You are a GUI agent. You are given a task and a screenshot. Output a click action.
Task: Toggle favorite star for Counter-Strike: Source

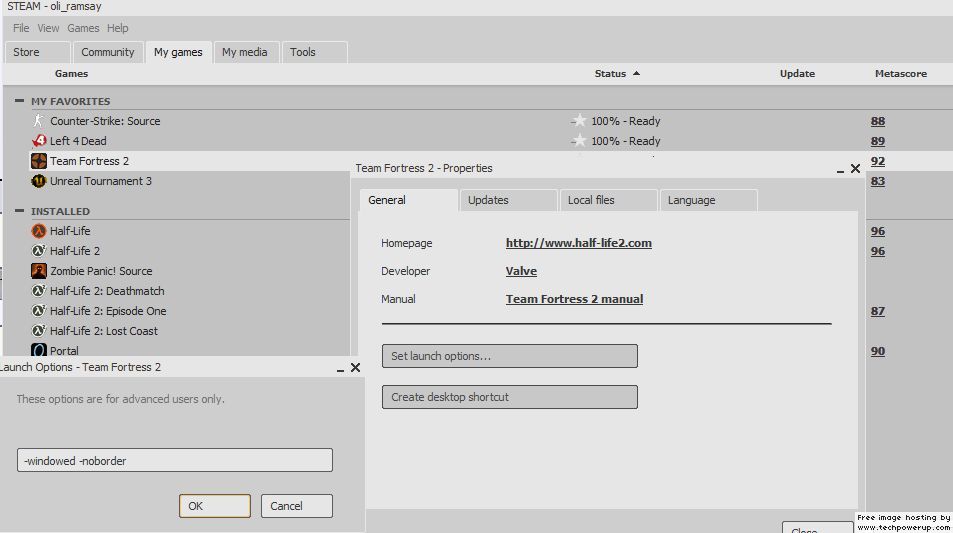[579, 121]
